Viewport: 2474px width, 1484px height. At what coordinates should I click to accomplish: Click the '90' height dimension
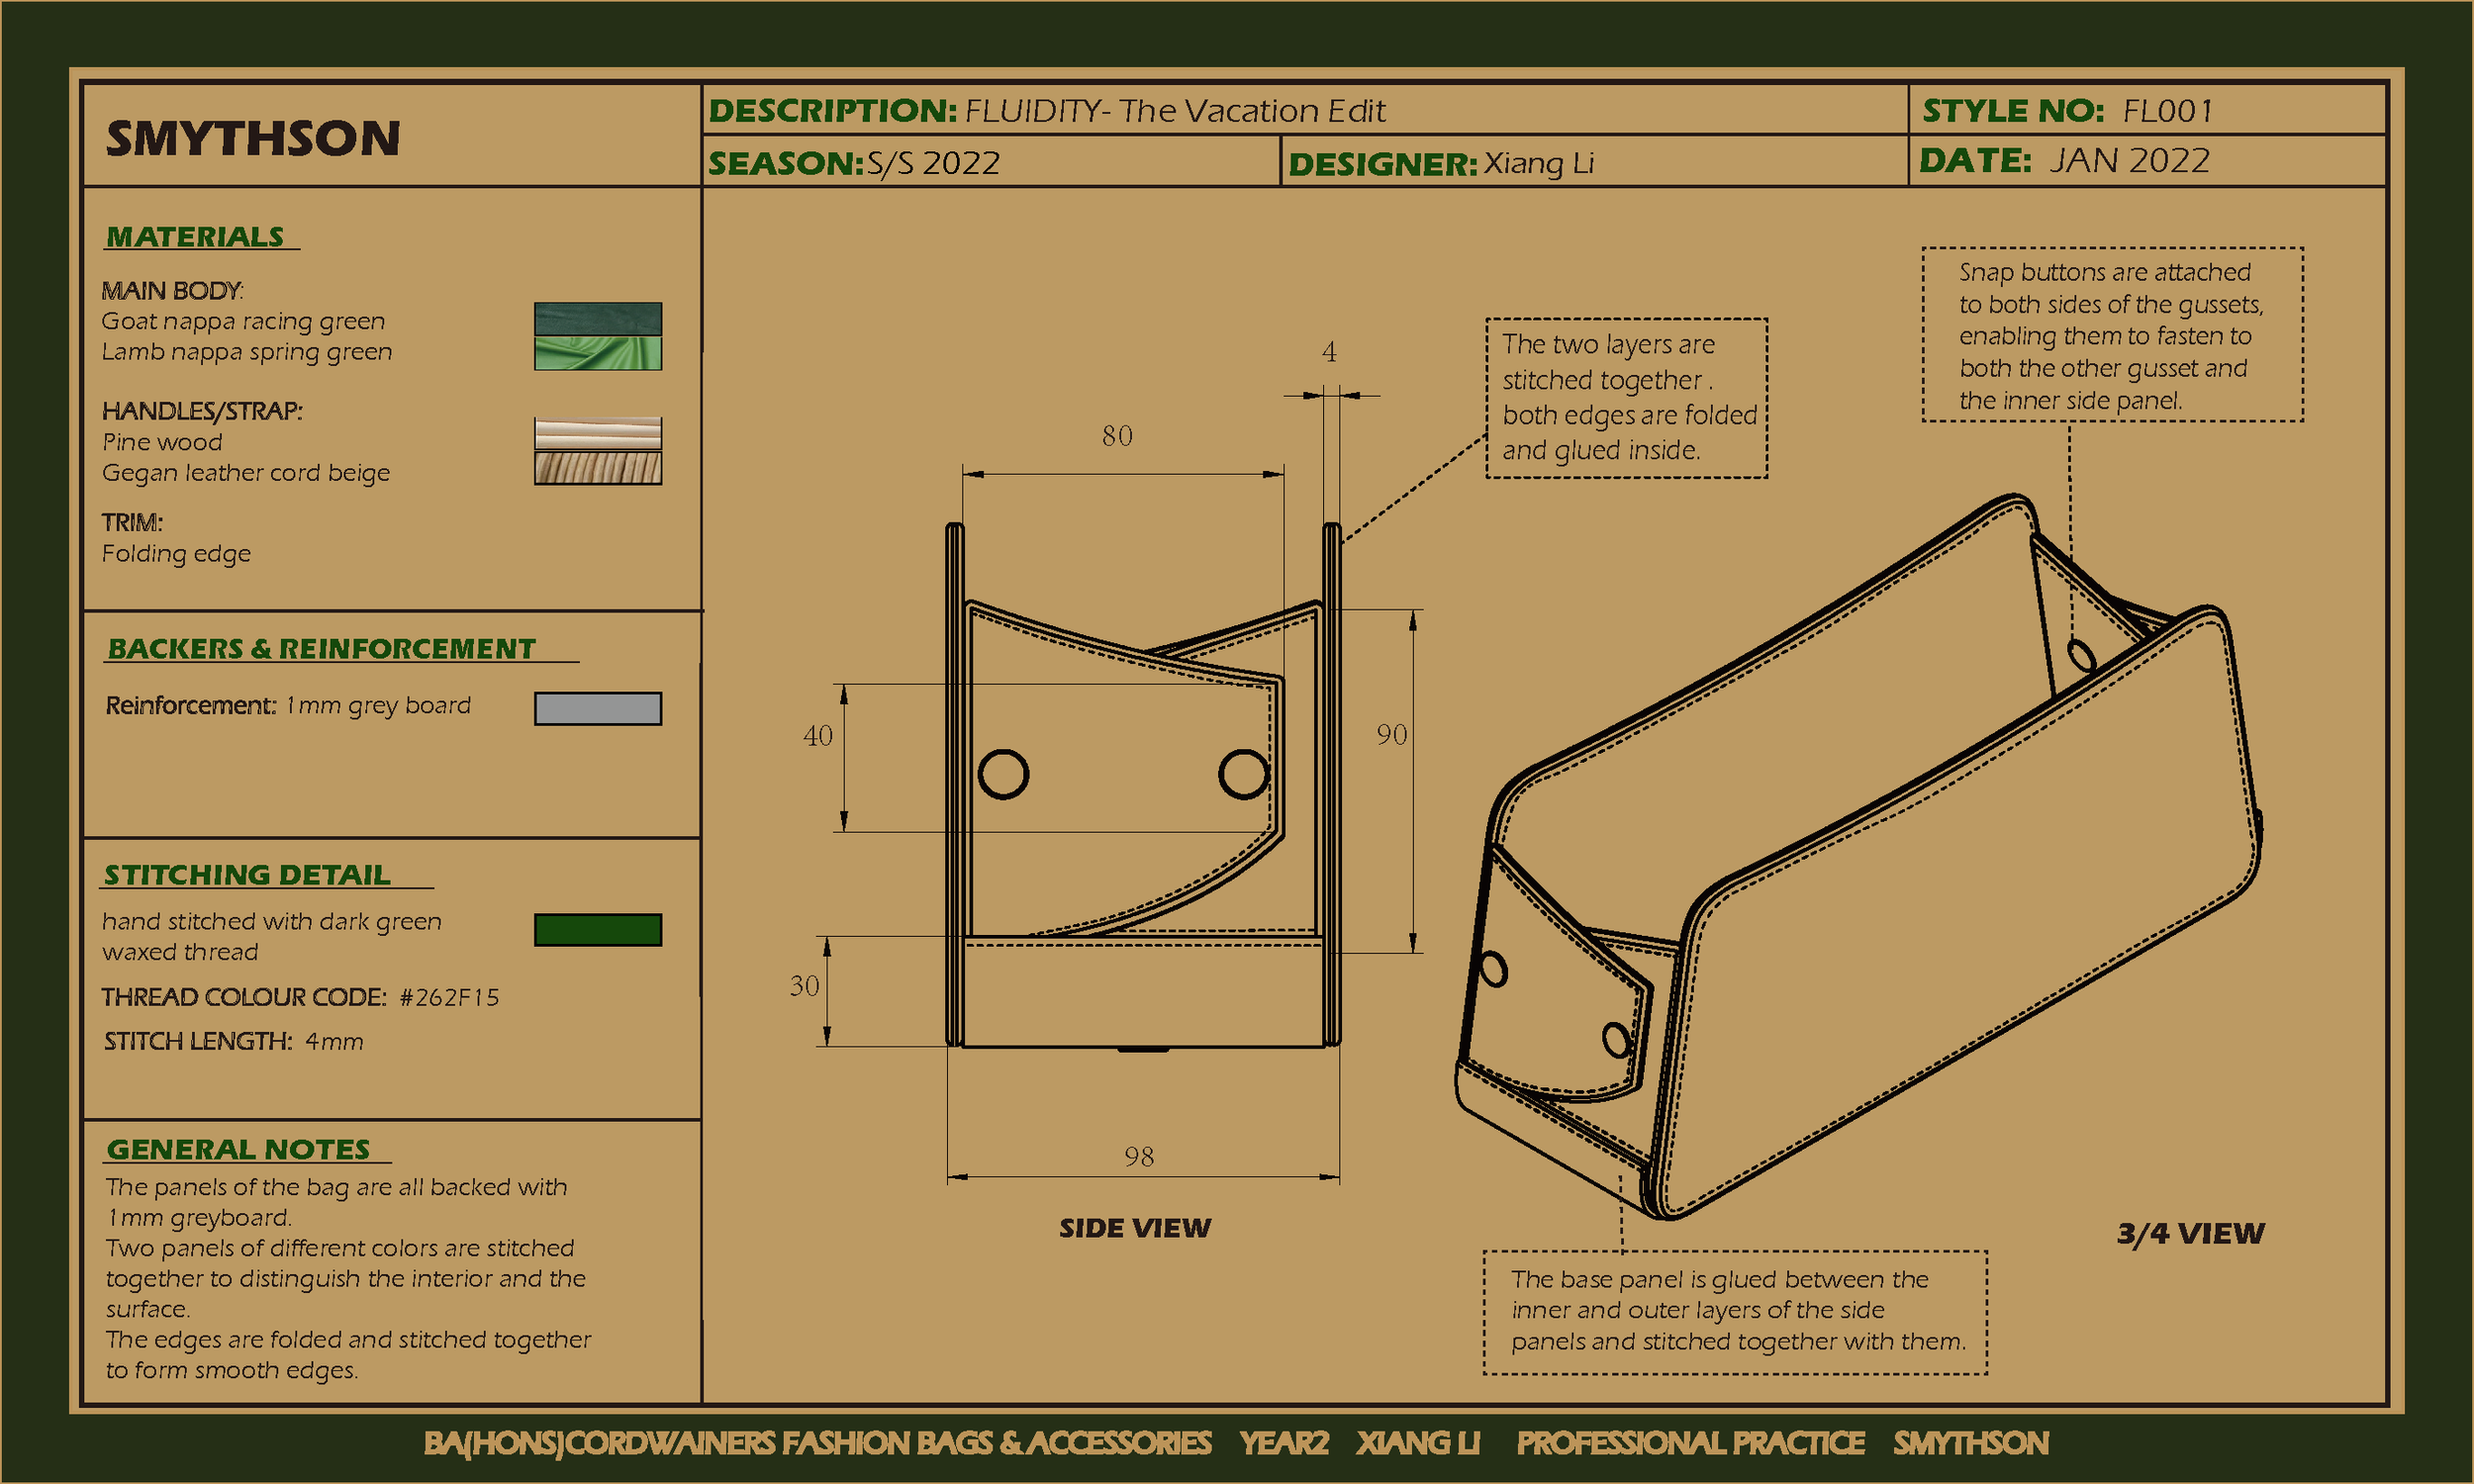point(1392,734)
